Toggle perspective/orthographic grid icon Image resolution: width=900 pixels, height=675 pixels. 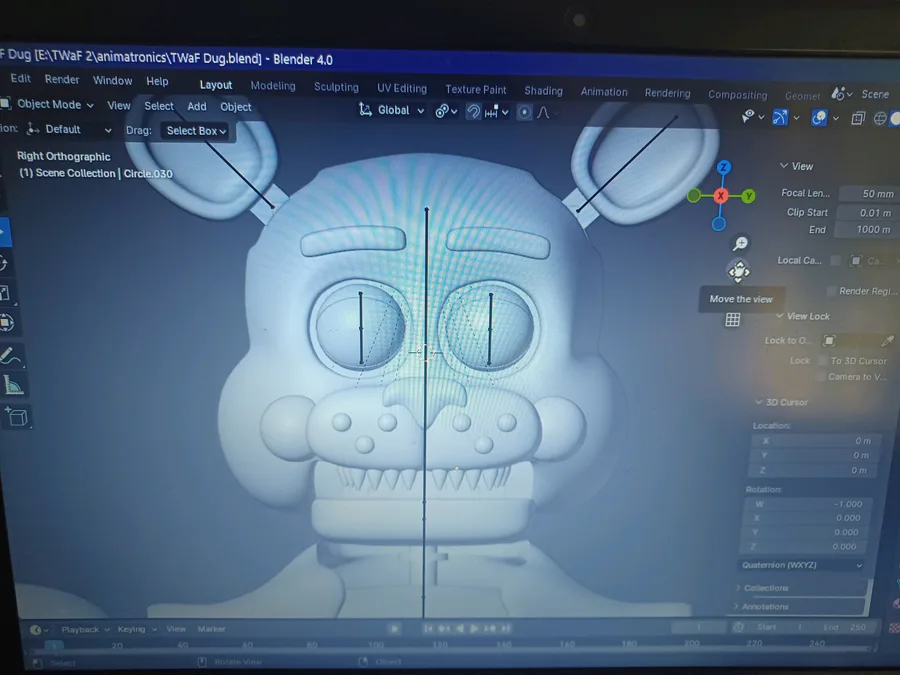pyautogui.click(x=732, y=320)
